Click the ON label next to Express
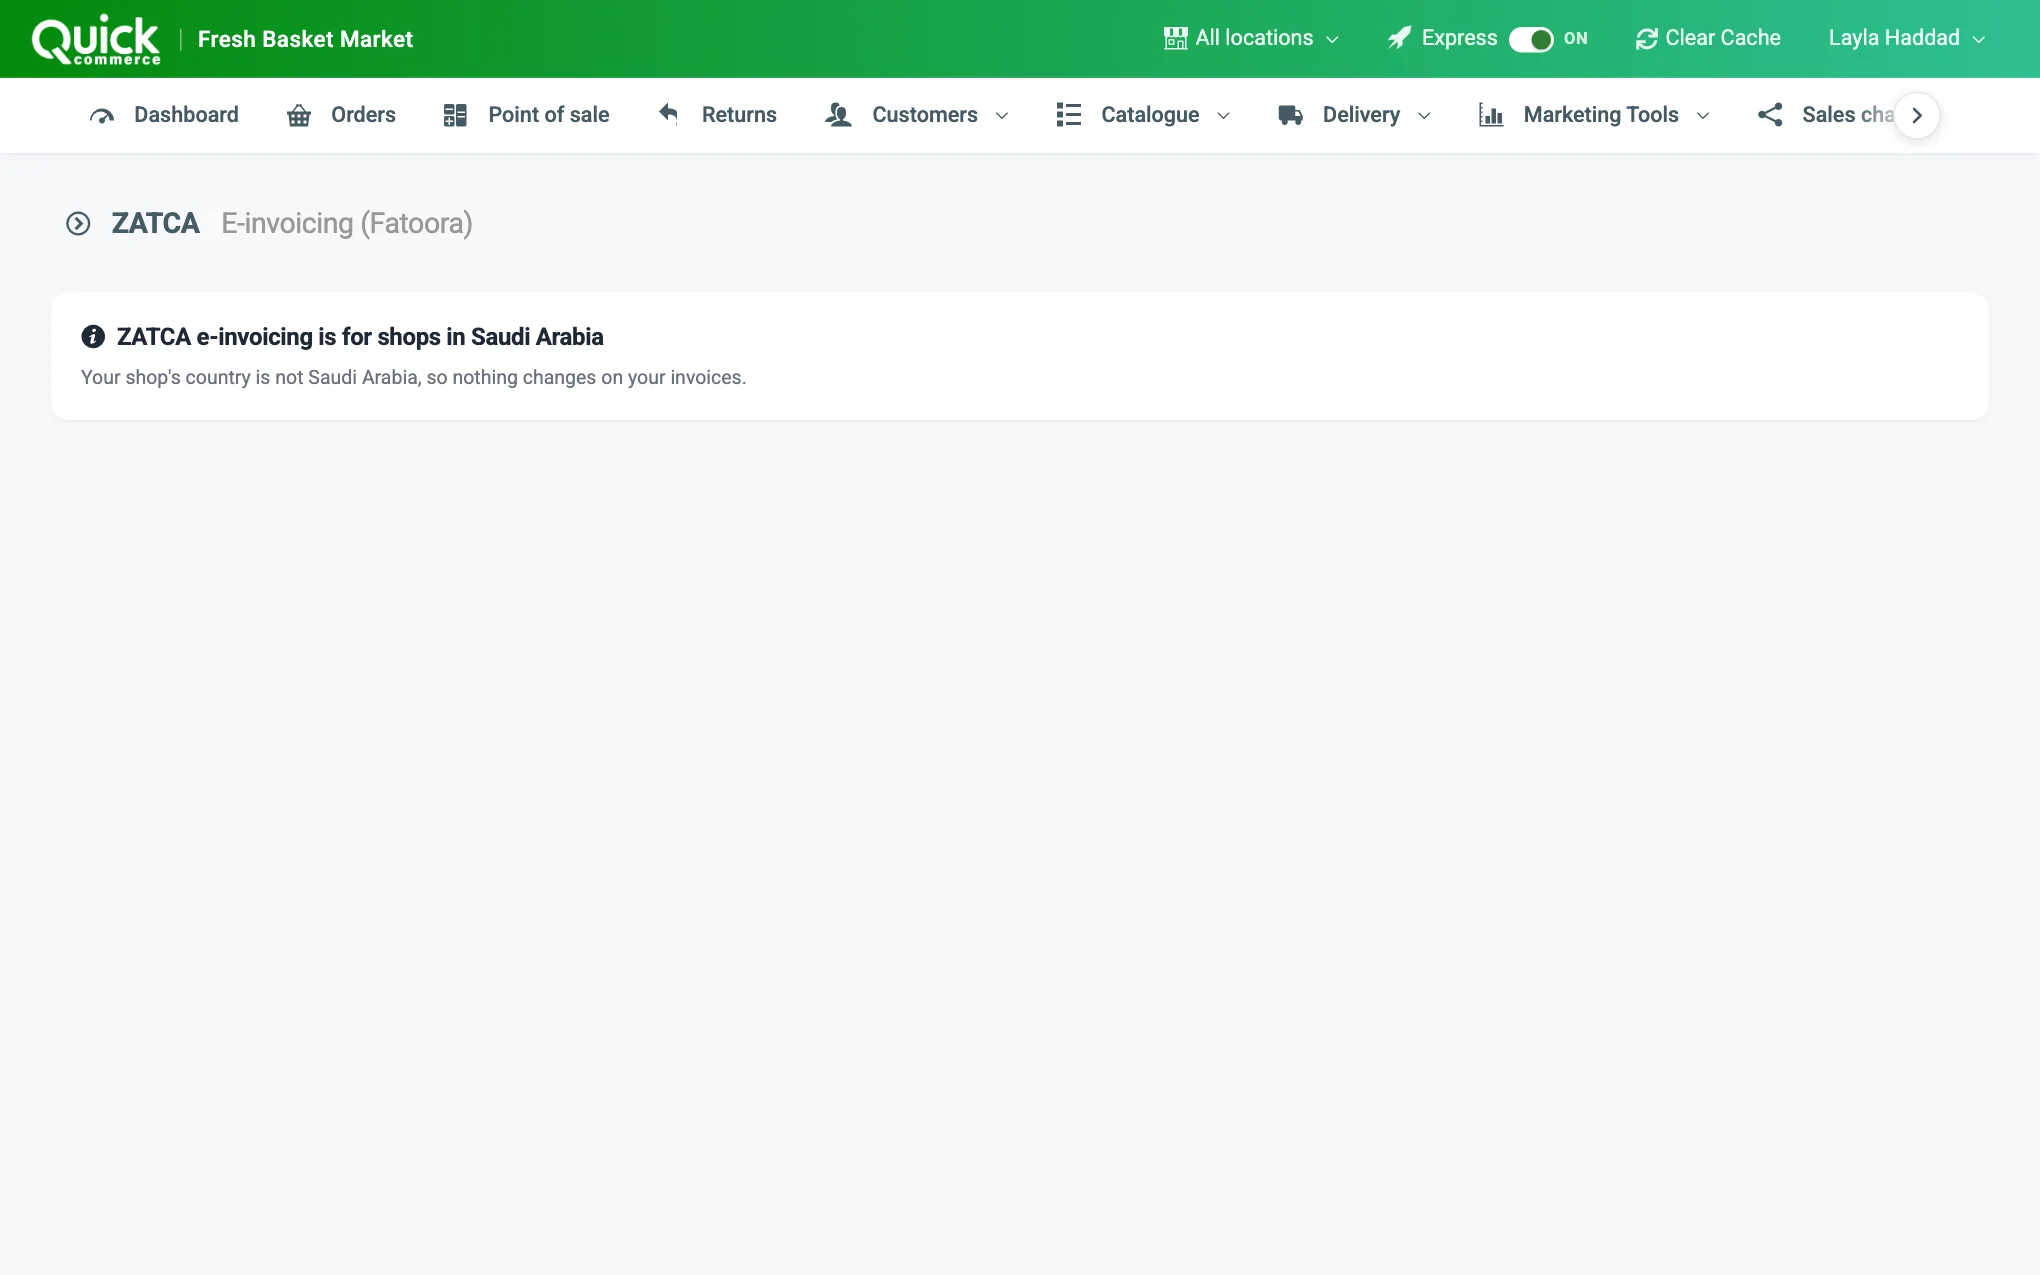Viewport: 2040px width, 1275px height. (x=1575, y=39)
